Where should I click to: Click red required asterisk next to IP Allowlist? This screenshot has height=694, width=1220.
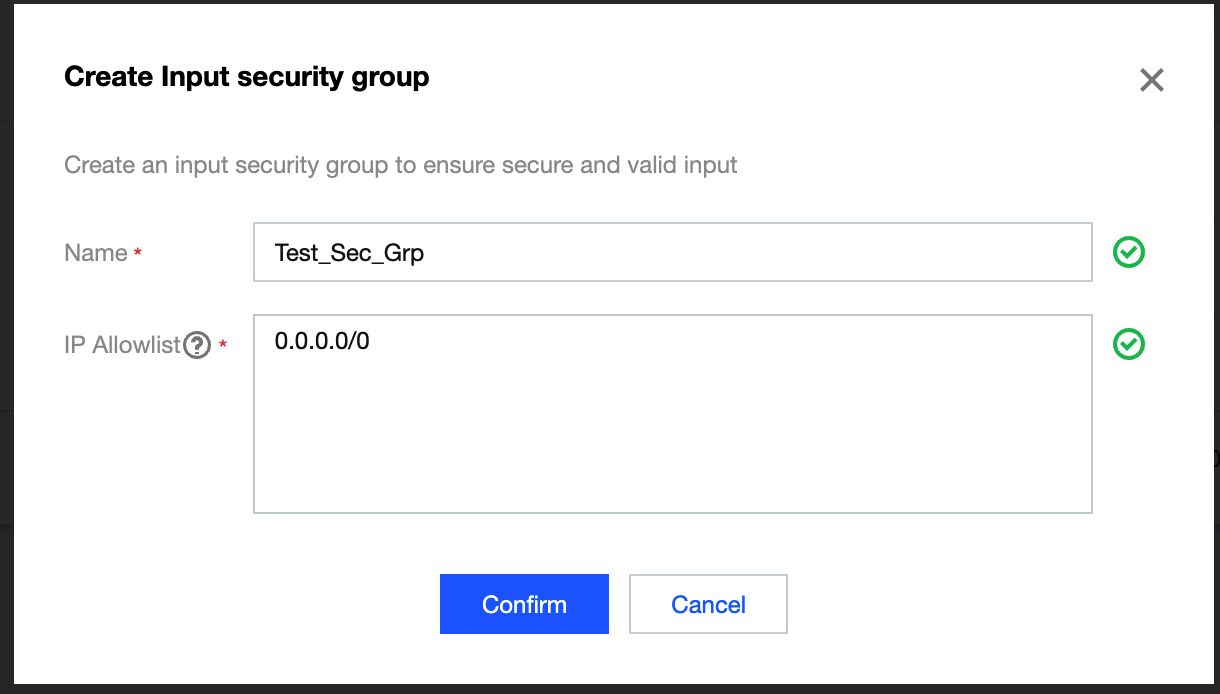[x=223, y=345]
